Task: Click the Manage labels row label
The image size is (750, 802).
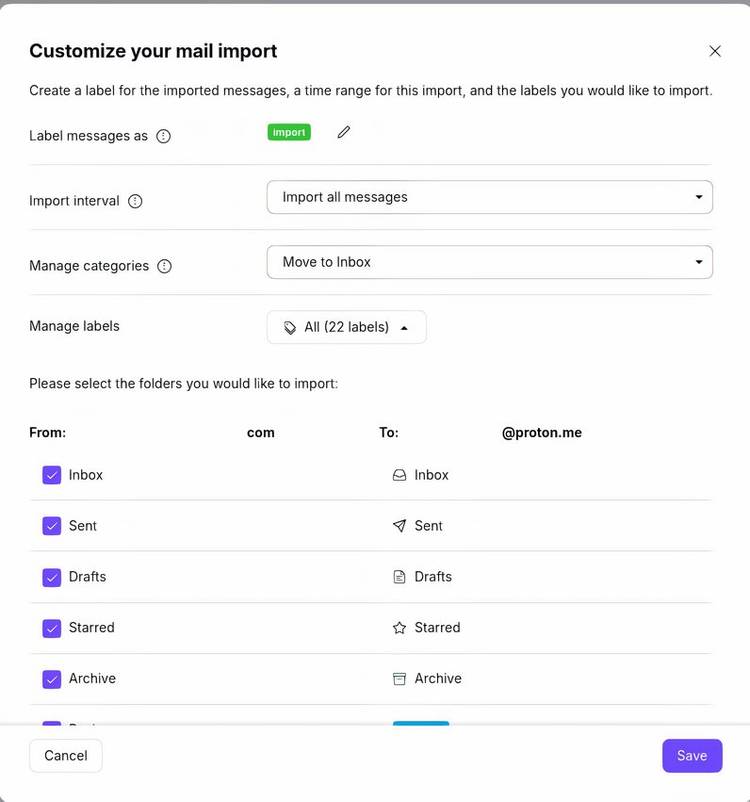Action: (x=74, y=326)
